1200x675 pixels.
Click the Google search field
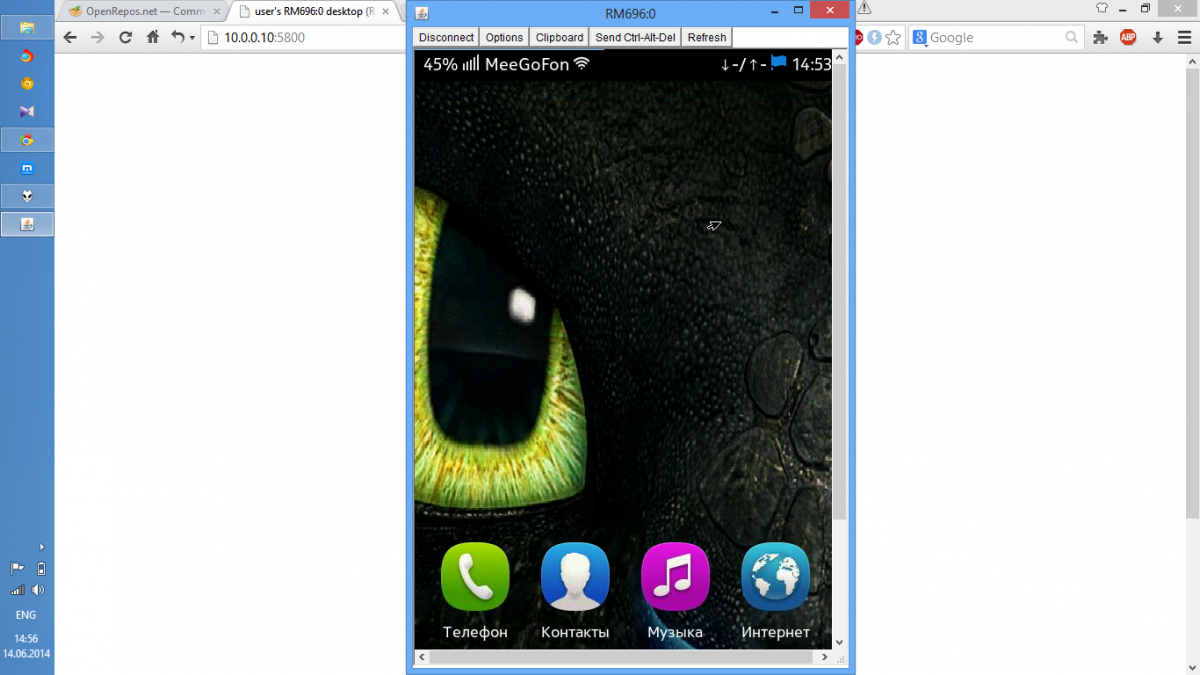pyautogui.click(x=995, y=37)
